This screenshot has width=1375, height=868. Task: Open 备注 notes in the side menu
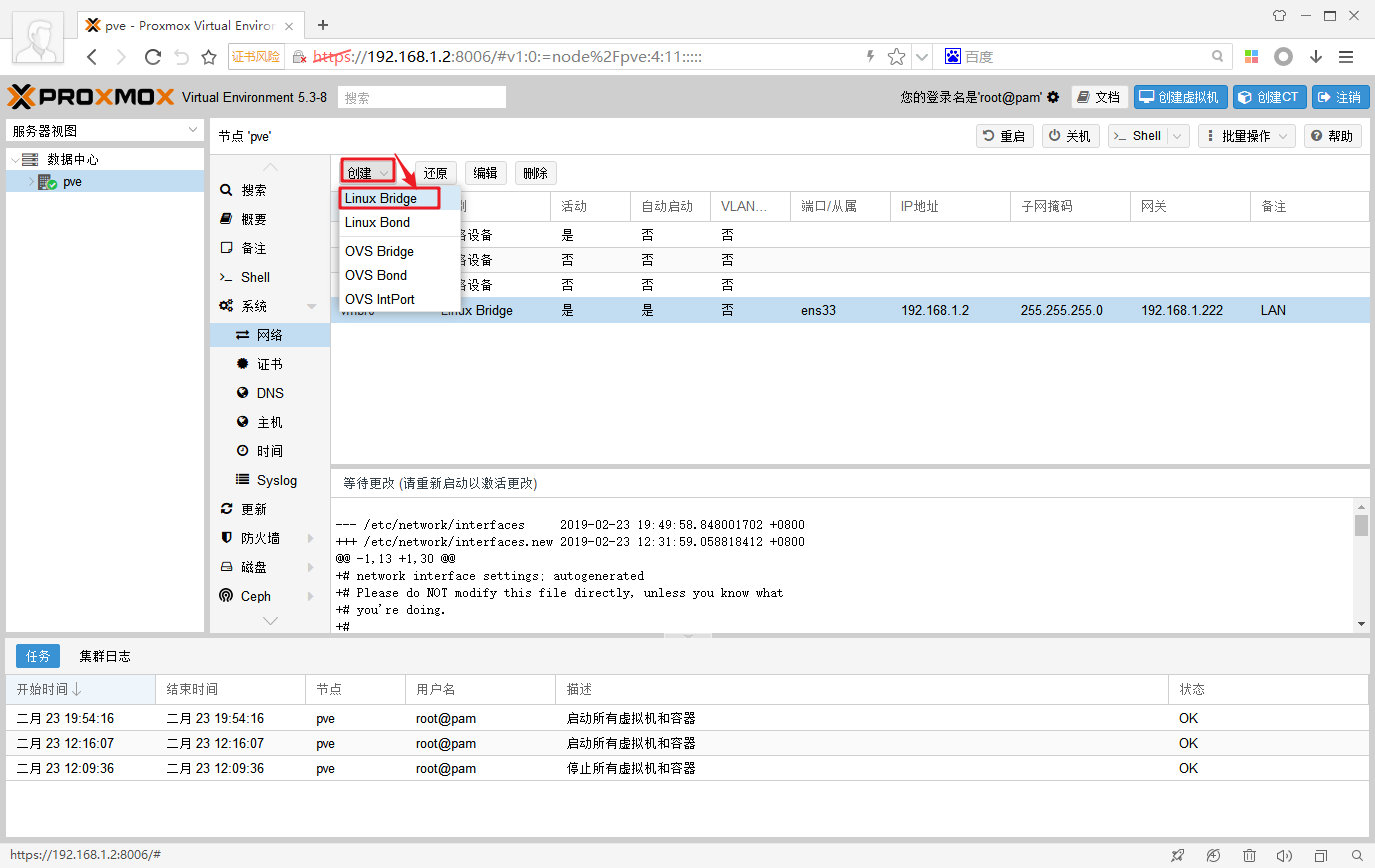tap(270, 248)
